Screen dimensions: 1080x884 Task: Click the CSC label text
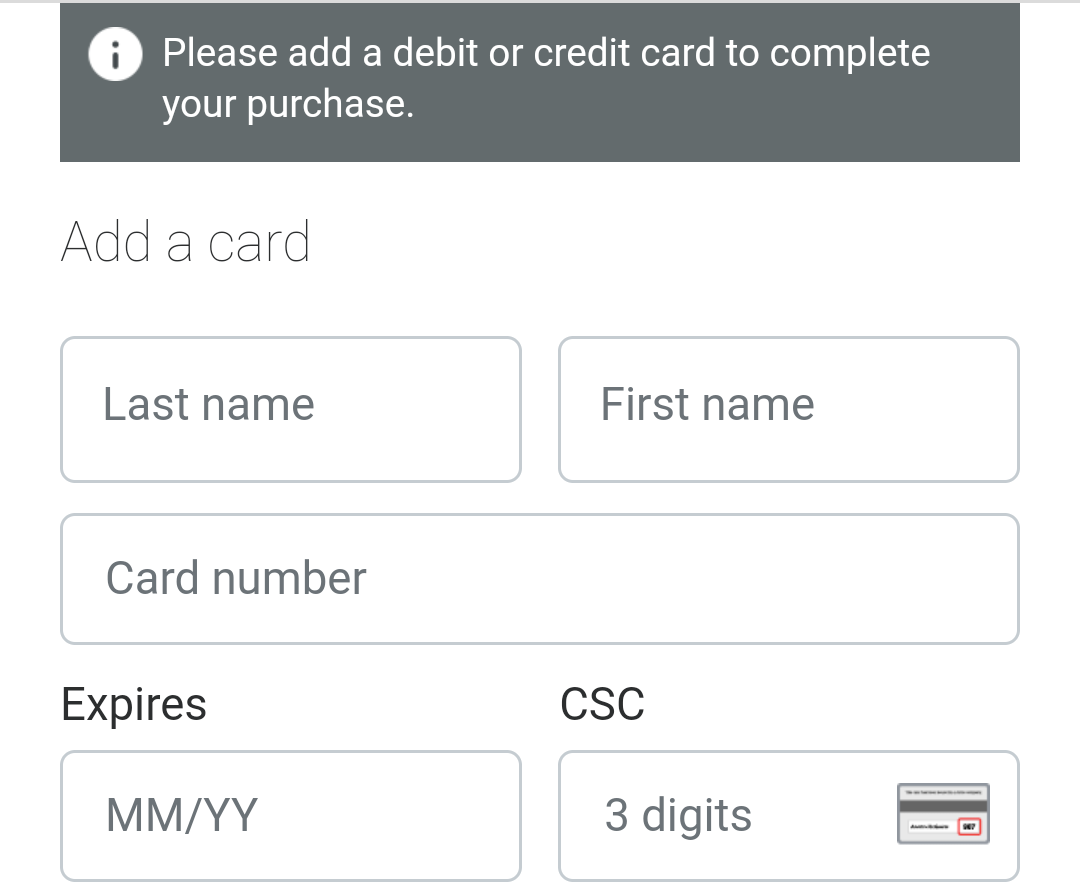pyautogui.click(x=602, y=704)
